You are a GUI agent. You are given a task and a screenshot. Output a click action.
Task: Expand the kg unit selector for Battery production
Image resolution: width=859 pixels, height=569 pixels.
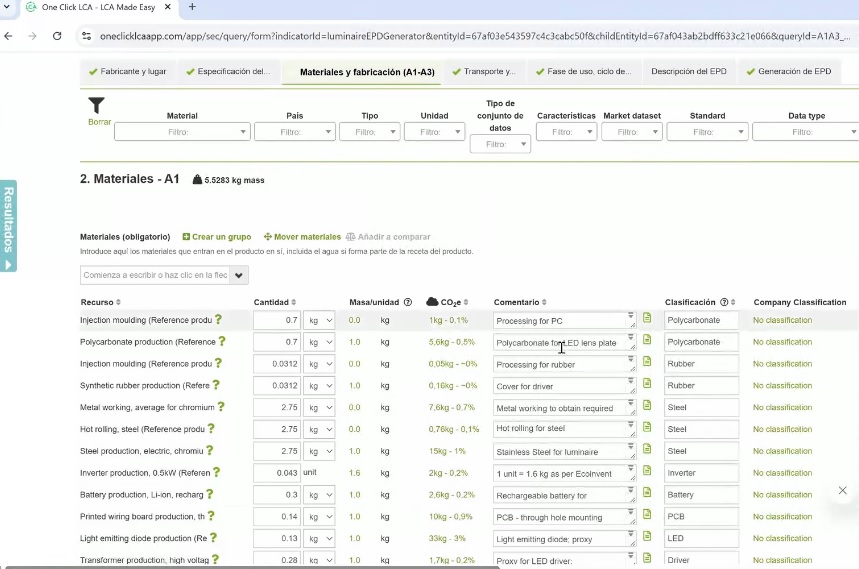point(320,495)
